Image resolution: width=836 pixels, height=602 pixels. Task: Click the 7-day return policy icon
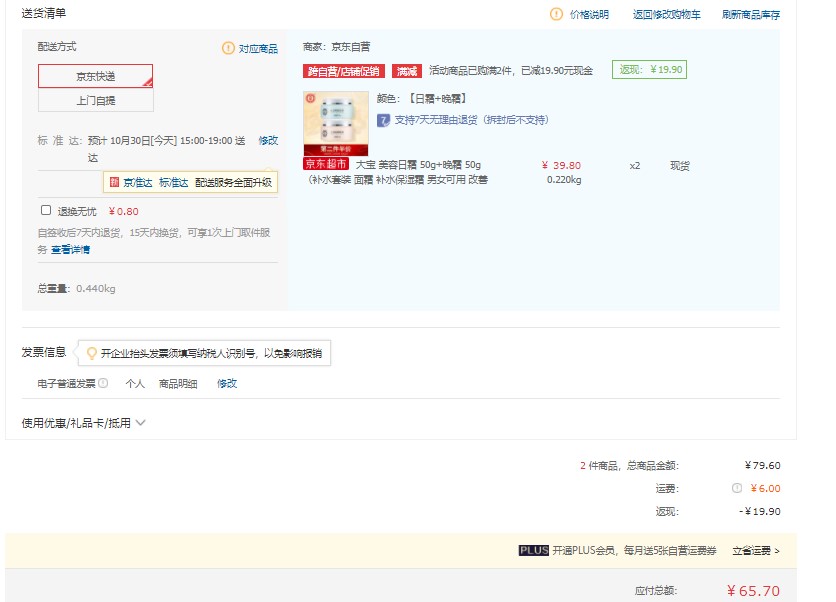coord(383,121)
